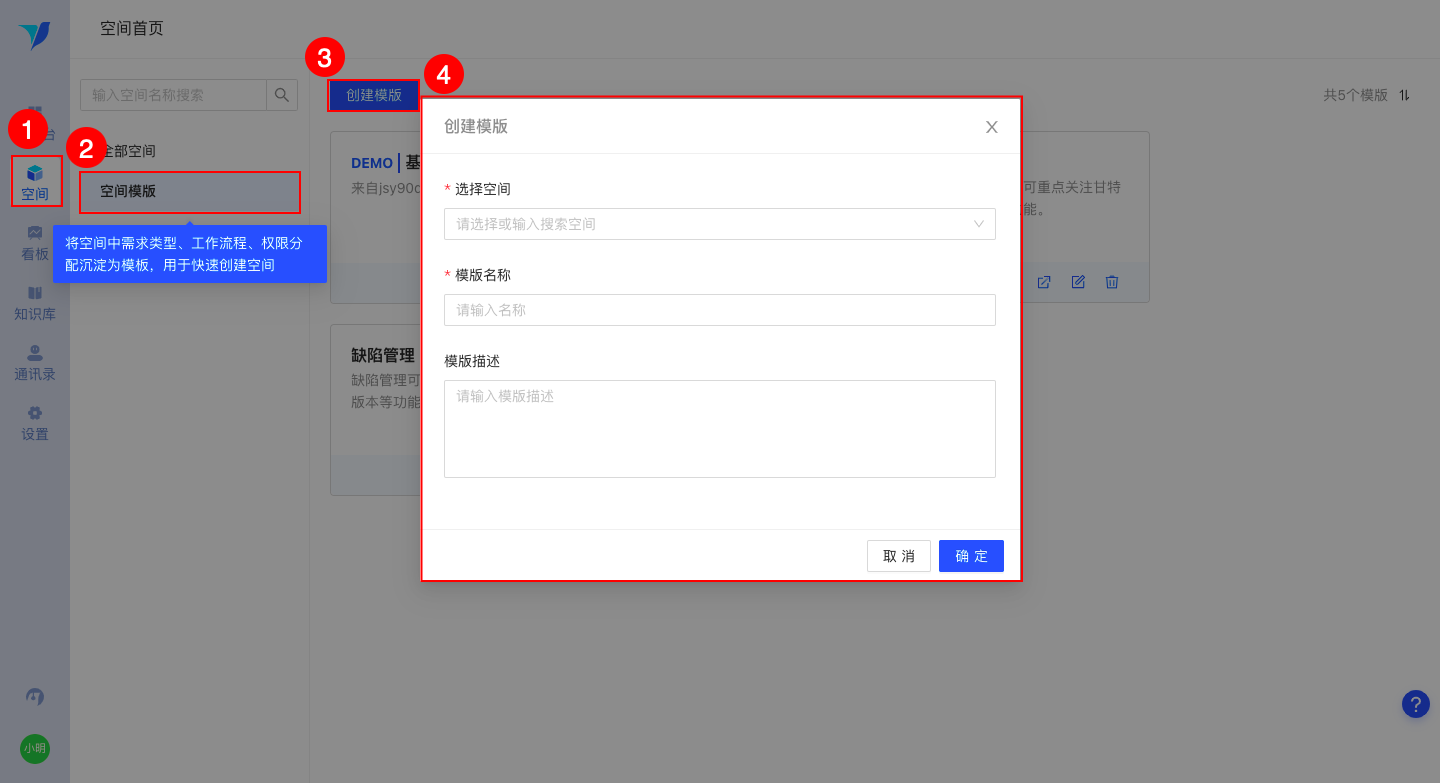Click the 输入空间名称搜索 search box

click(x=173, y=95)
